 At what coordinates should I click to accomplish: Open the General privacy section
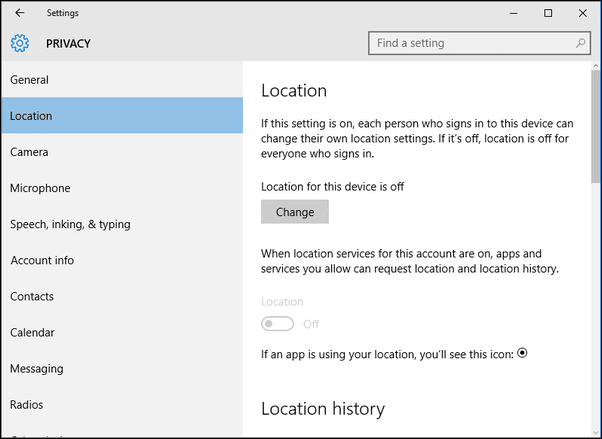(122, 80)
